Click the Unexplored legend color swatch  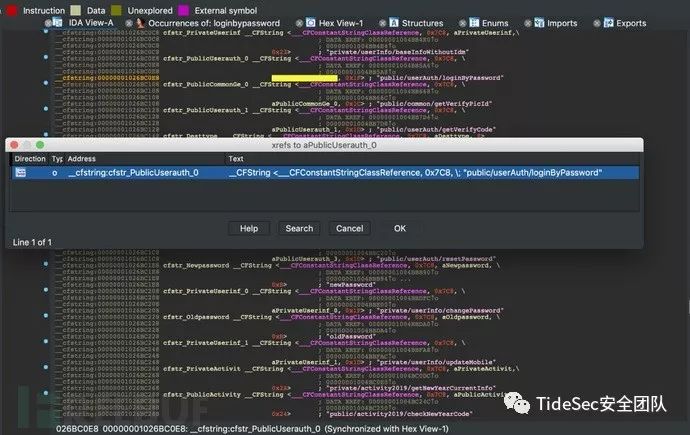tap(116, 10)
